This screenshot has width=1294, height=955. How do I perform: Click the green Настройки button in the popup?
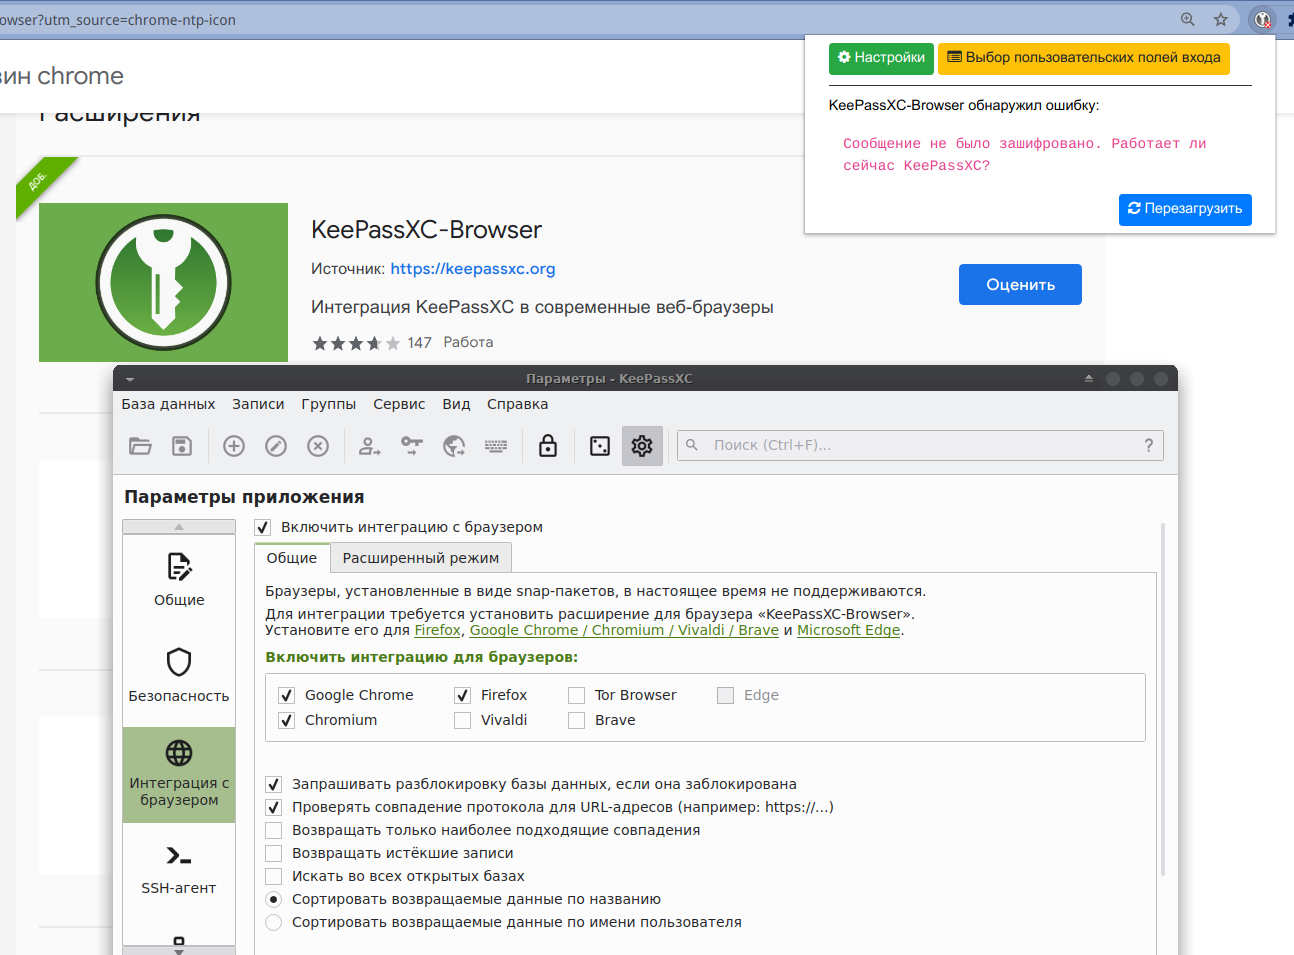coord(881,58)
